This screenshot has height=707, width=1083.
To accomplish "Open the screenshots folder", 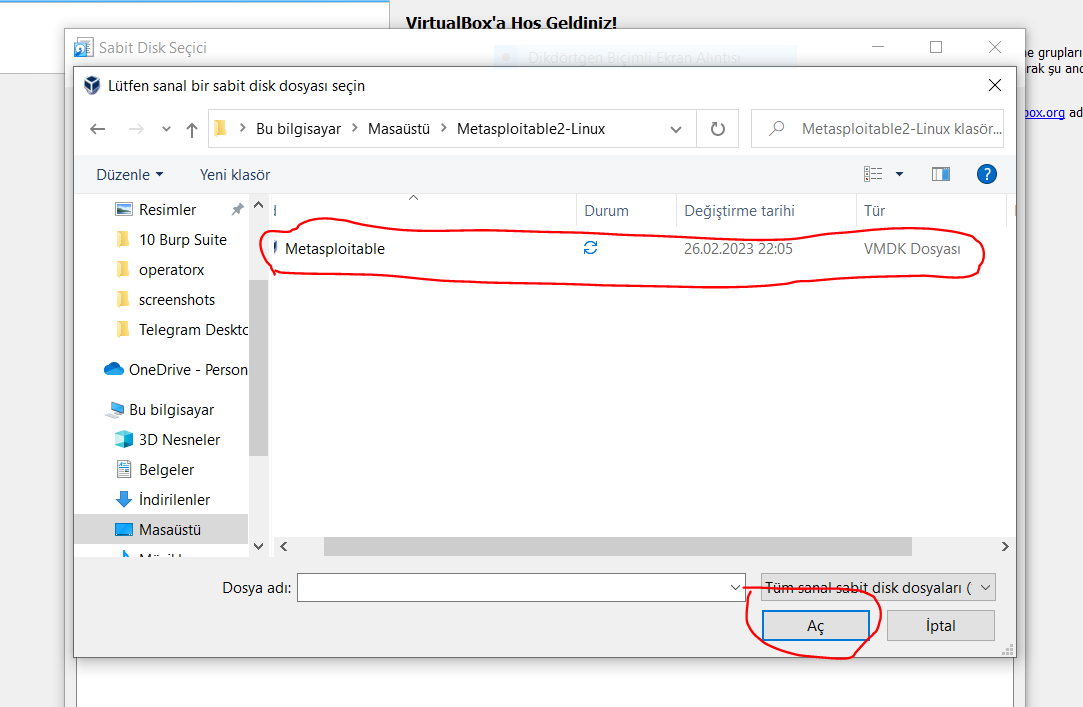I will tap(177, 300).
